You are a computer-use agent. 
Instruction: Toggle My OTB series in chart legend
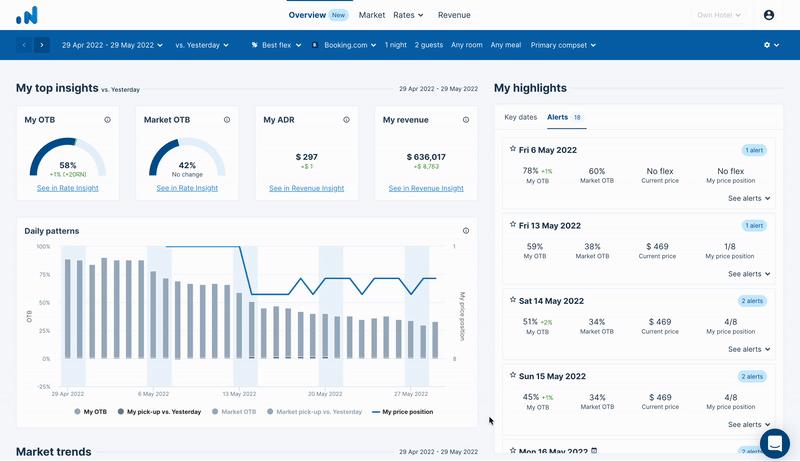click(91, 412)
